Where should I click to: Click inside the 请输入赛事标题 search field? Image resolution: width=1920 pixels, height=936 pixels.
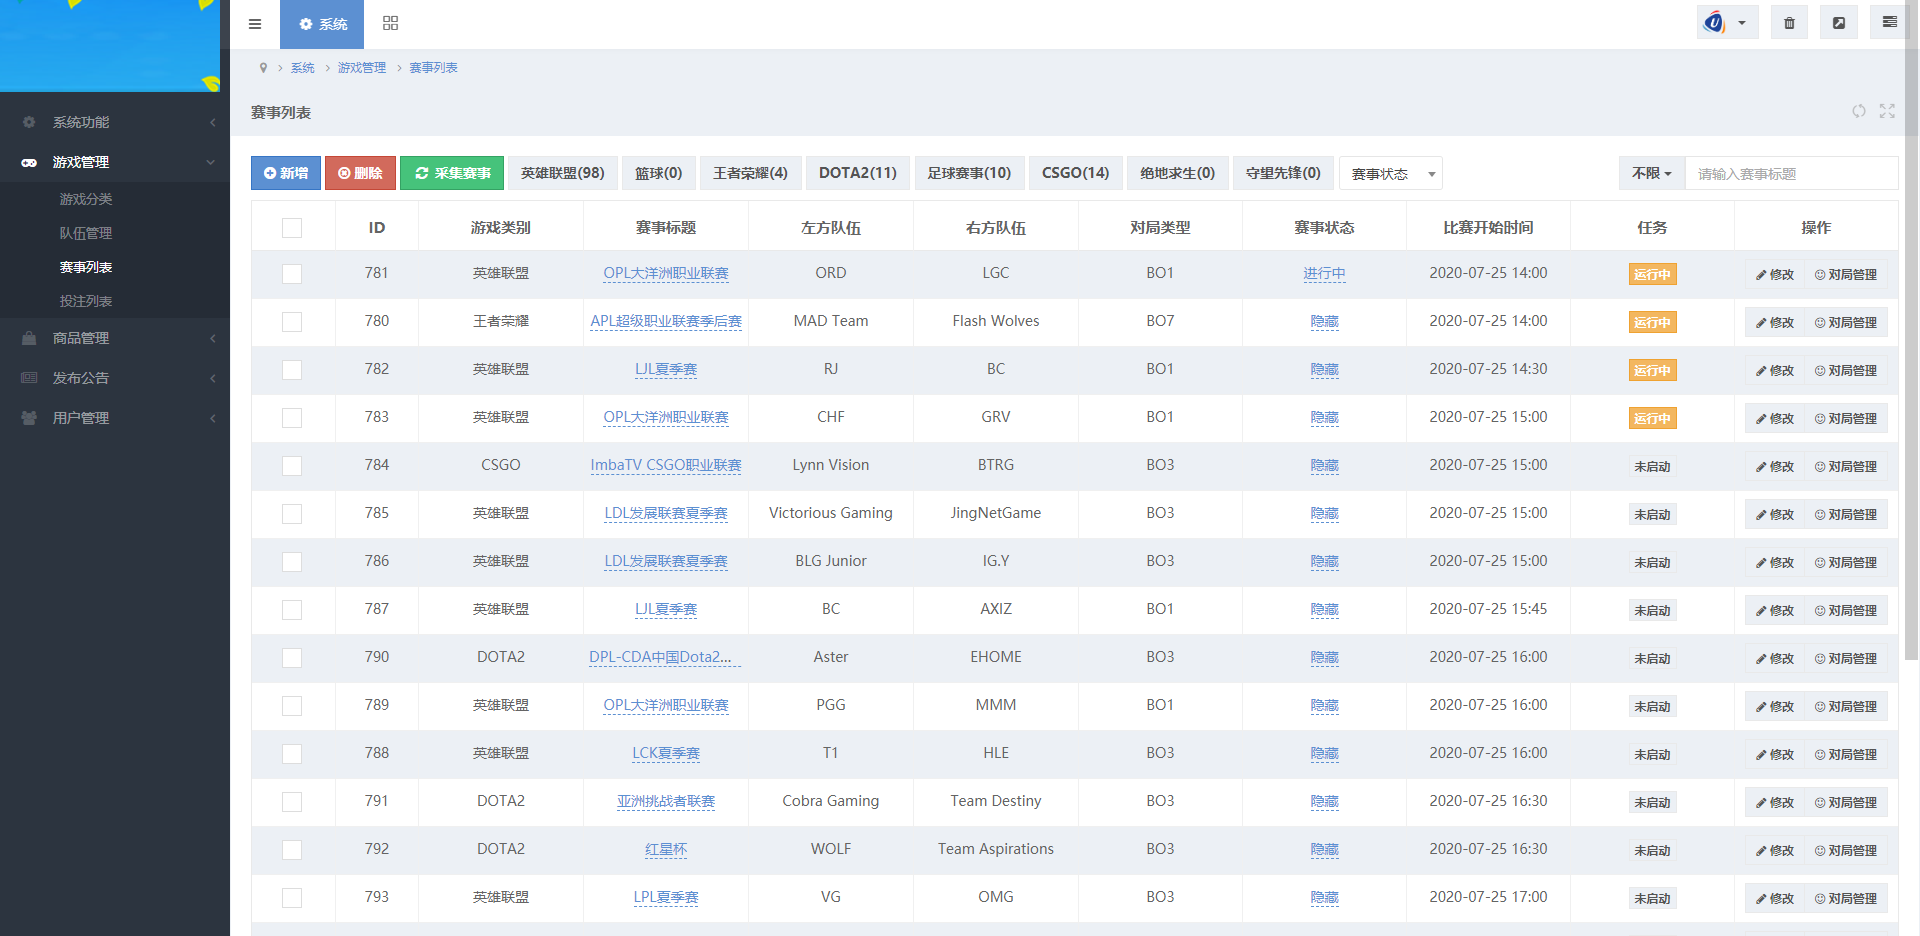coord(1791,173)
